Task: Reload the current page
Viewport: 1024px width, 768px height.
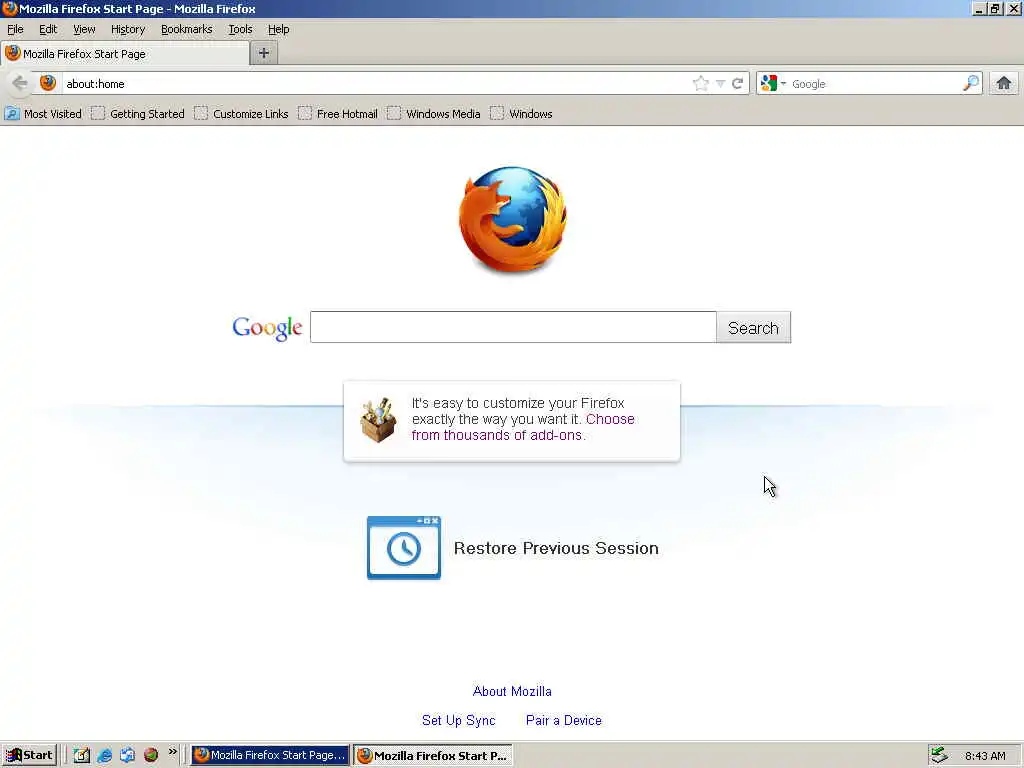Action: [737, 84]
